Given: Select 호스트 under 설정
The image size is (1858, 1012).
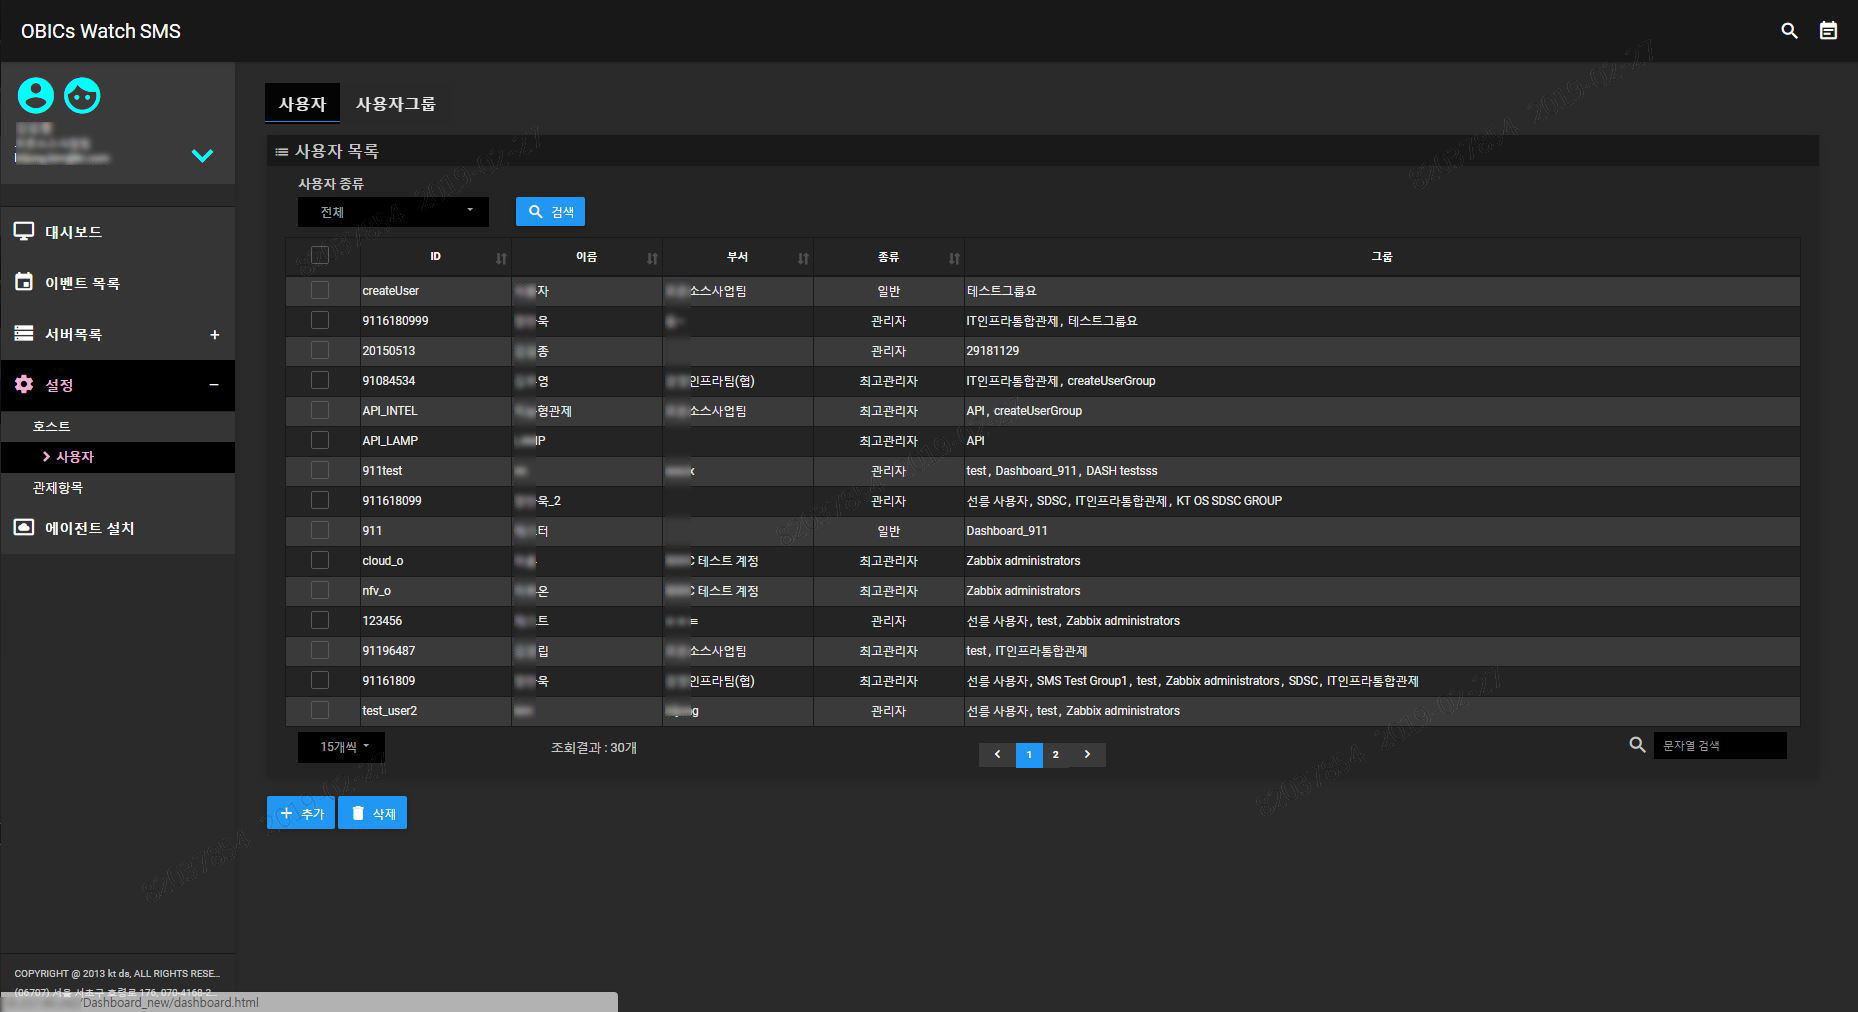Looking at the screenshot, I should pos(118,426).
